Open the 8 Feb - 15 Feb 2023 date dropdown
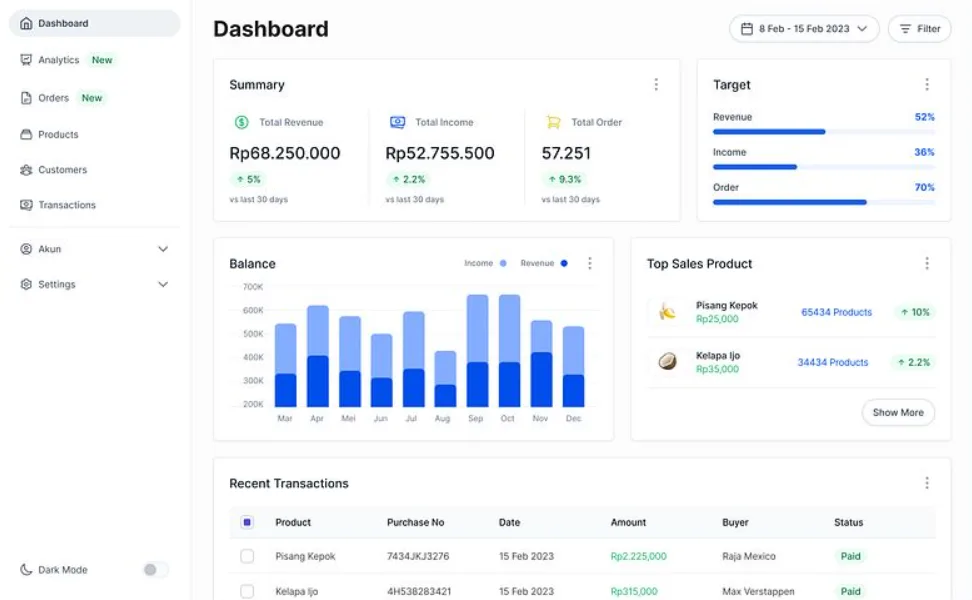The image size is (972, 600). pyautogui.click(x=804, y=29)
